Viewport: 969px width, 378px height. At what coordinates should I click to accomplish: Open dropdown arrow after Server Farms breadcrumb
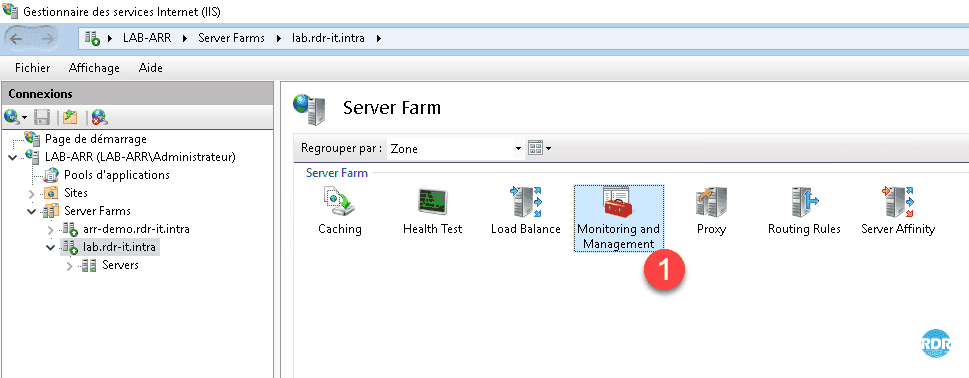click(x=278, y=38)
